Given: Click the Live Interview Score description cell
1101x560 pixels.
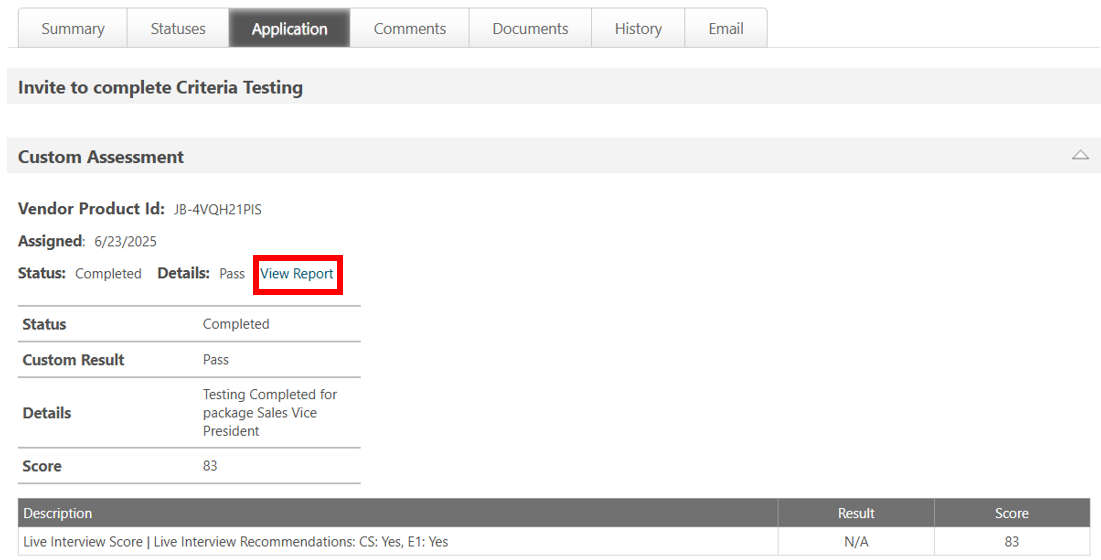Looking at the screenshot, I should [x=397, y=542].
